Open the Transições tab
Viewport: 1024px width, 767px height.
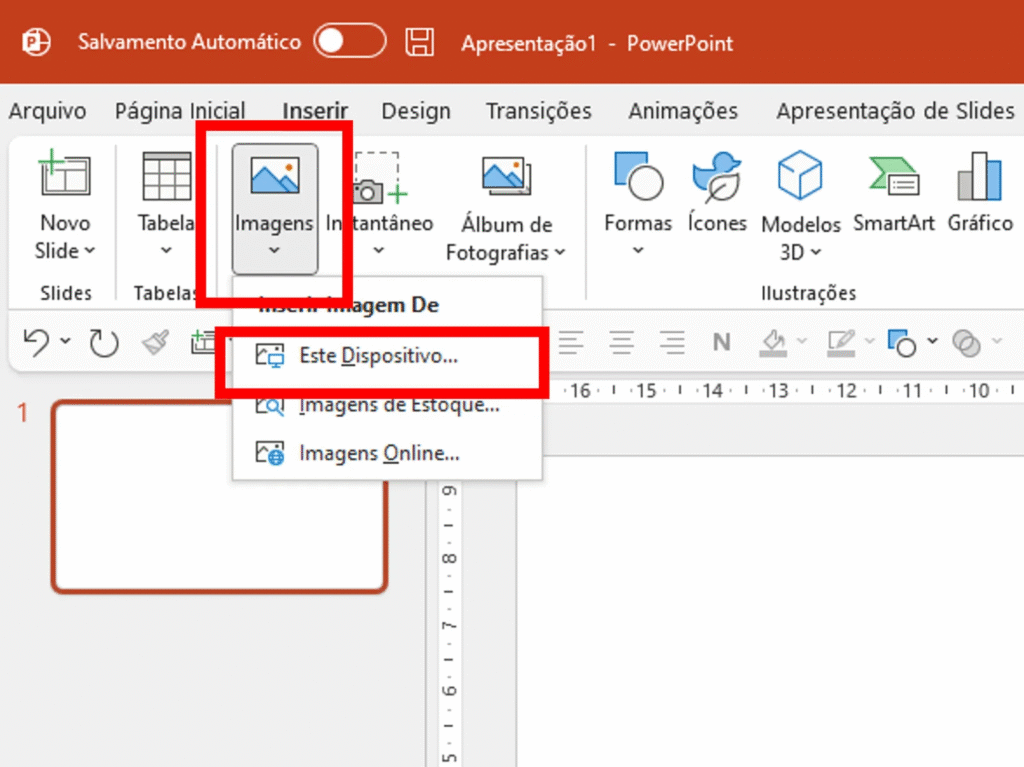[x=538, y=111]
